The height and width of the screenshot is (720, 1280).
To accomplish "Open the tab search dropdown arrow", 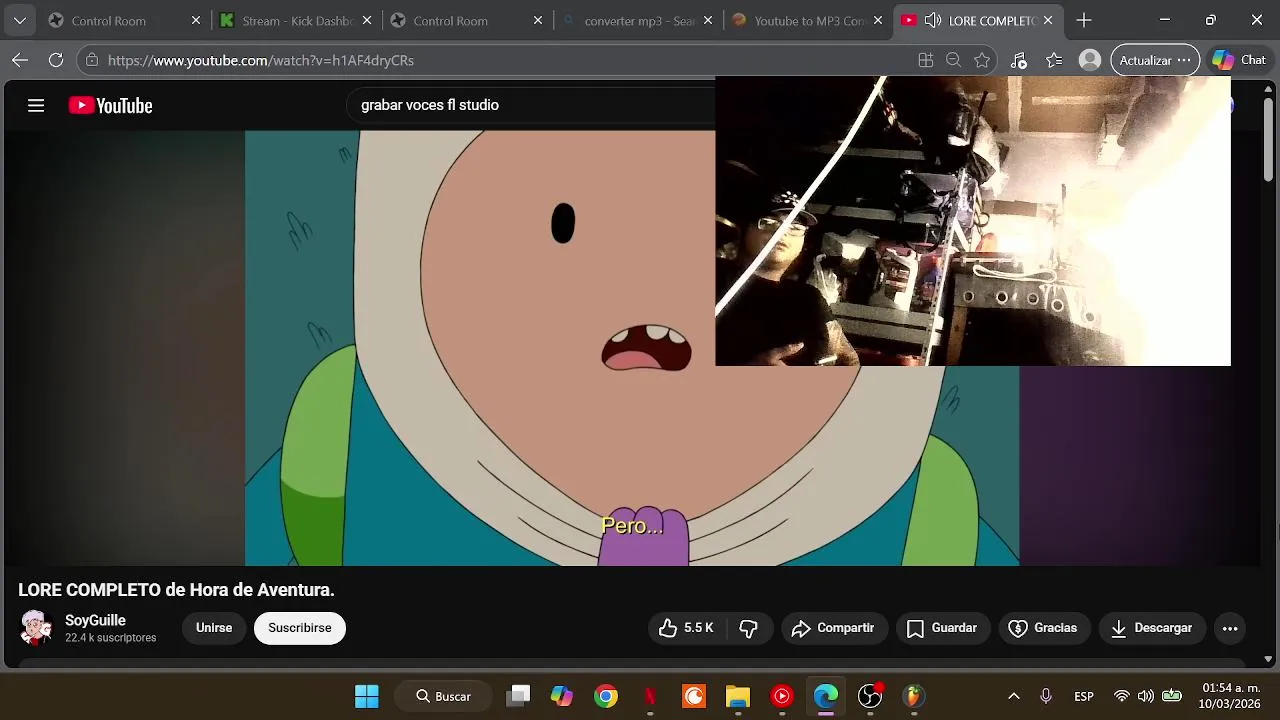I will (x=20, y=20).
